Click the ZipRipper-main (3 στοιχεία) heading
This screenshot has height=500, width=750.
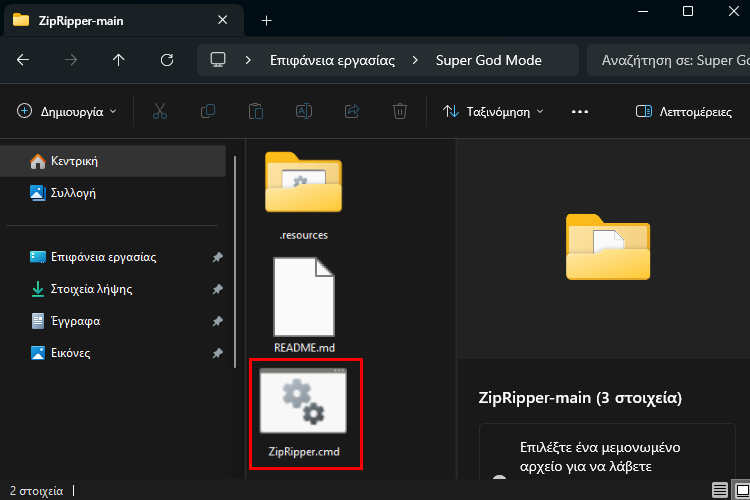click(580, 398)
